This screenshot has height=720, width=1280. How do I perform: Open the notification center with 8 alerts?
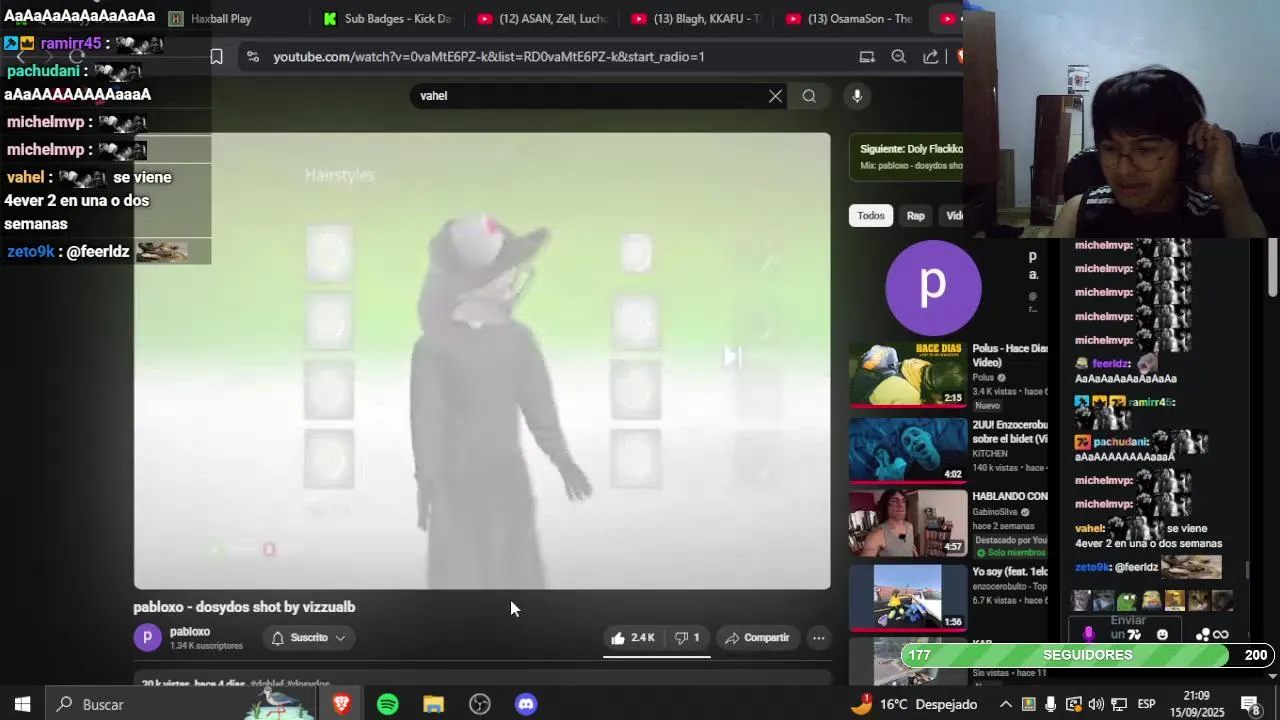tap(1250, 704)
